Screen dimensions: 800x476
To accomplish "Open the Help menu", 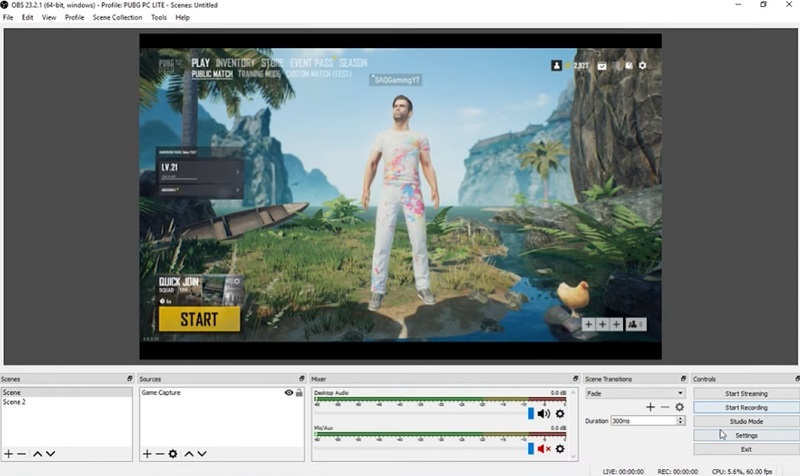I will click(x=183, y=17).
